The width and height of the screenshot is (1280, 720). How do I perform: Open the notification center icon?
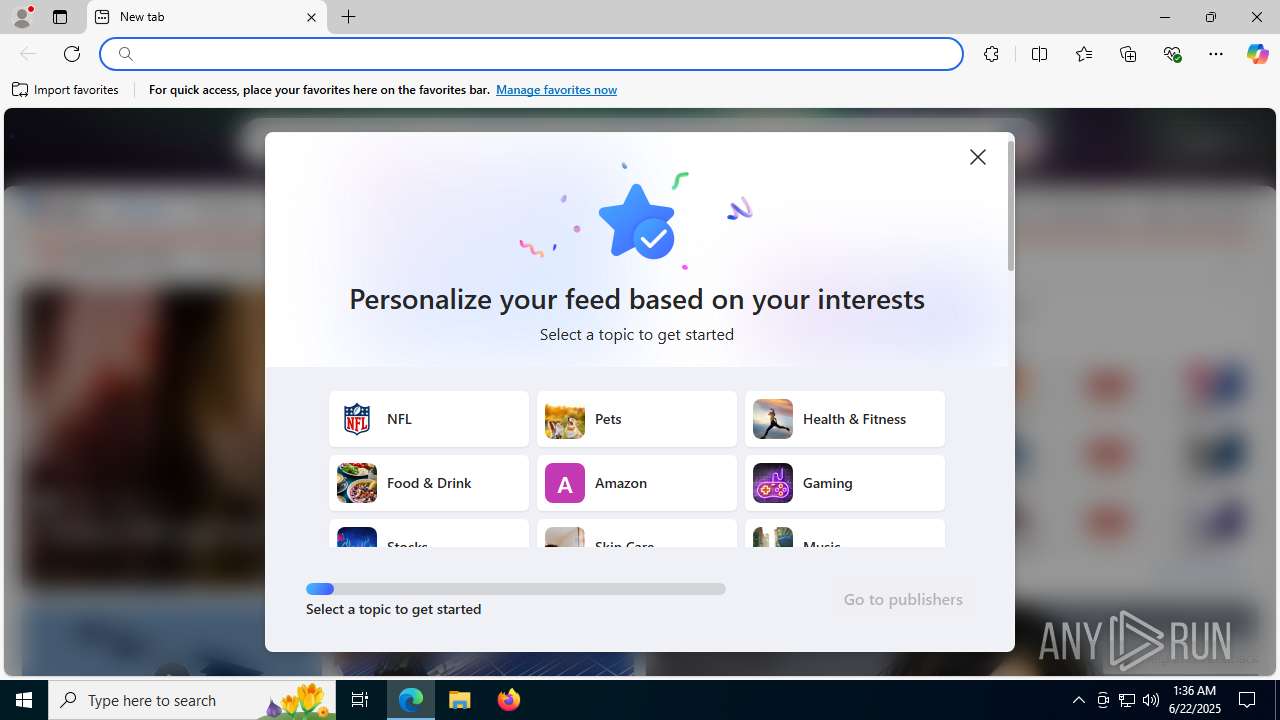pyautogui.click(x=1247, y=700)
